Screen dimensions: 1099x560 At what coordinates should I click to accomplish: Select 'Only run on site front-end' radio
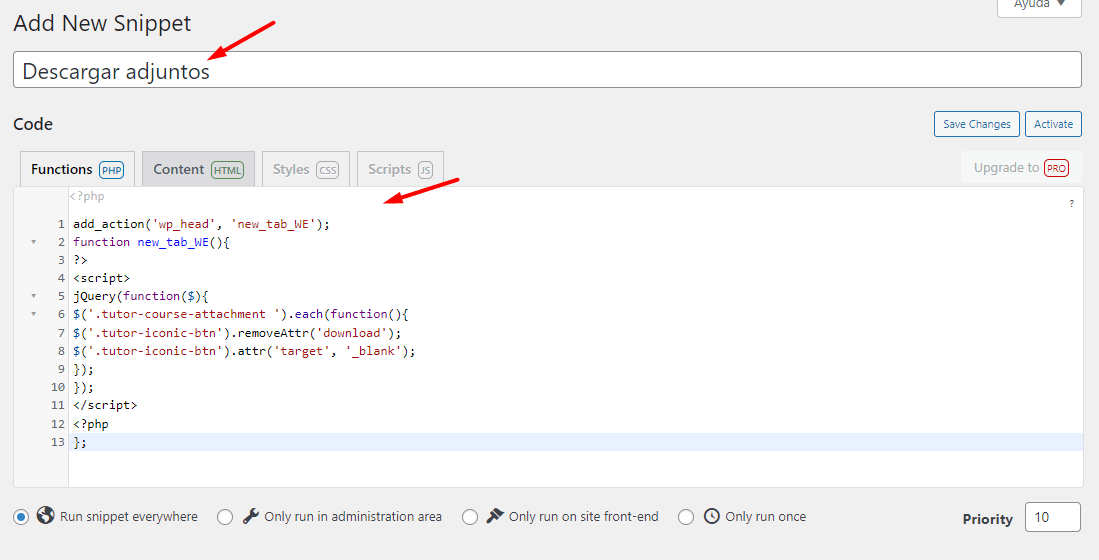click(470, 517)
